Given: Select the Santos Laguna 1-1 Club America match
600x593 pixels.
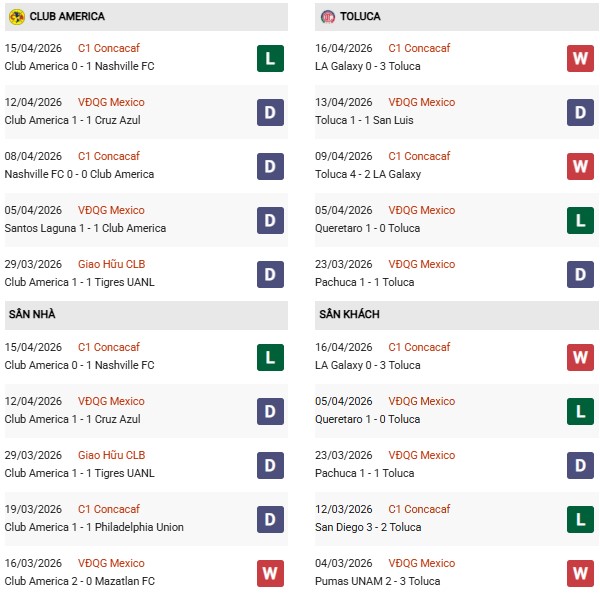Looking at the screenshot, I should 85,228.
